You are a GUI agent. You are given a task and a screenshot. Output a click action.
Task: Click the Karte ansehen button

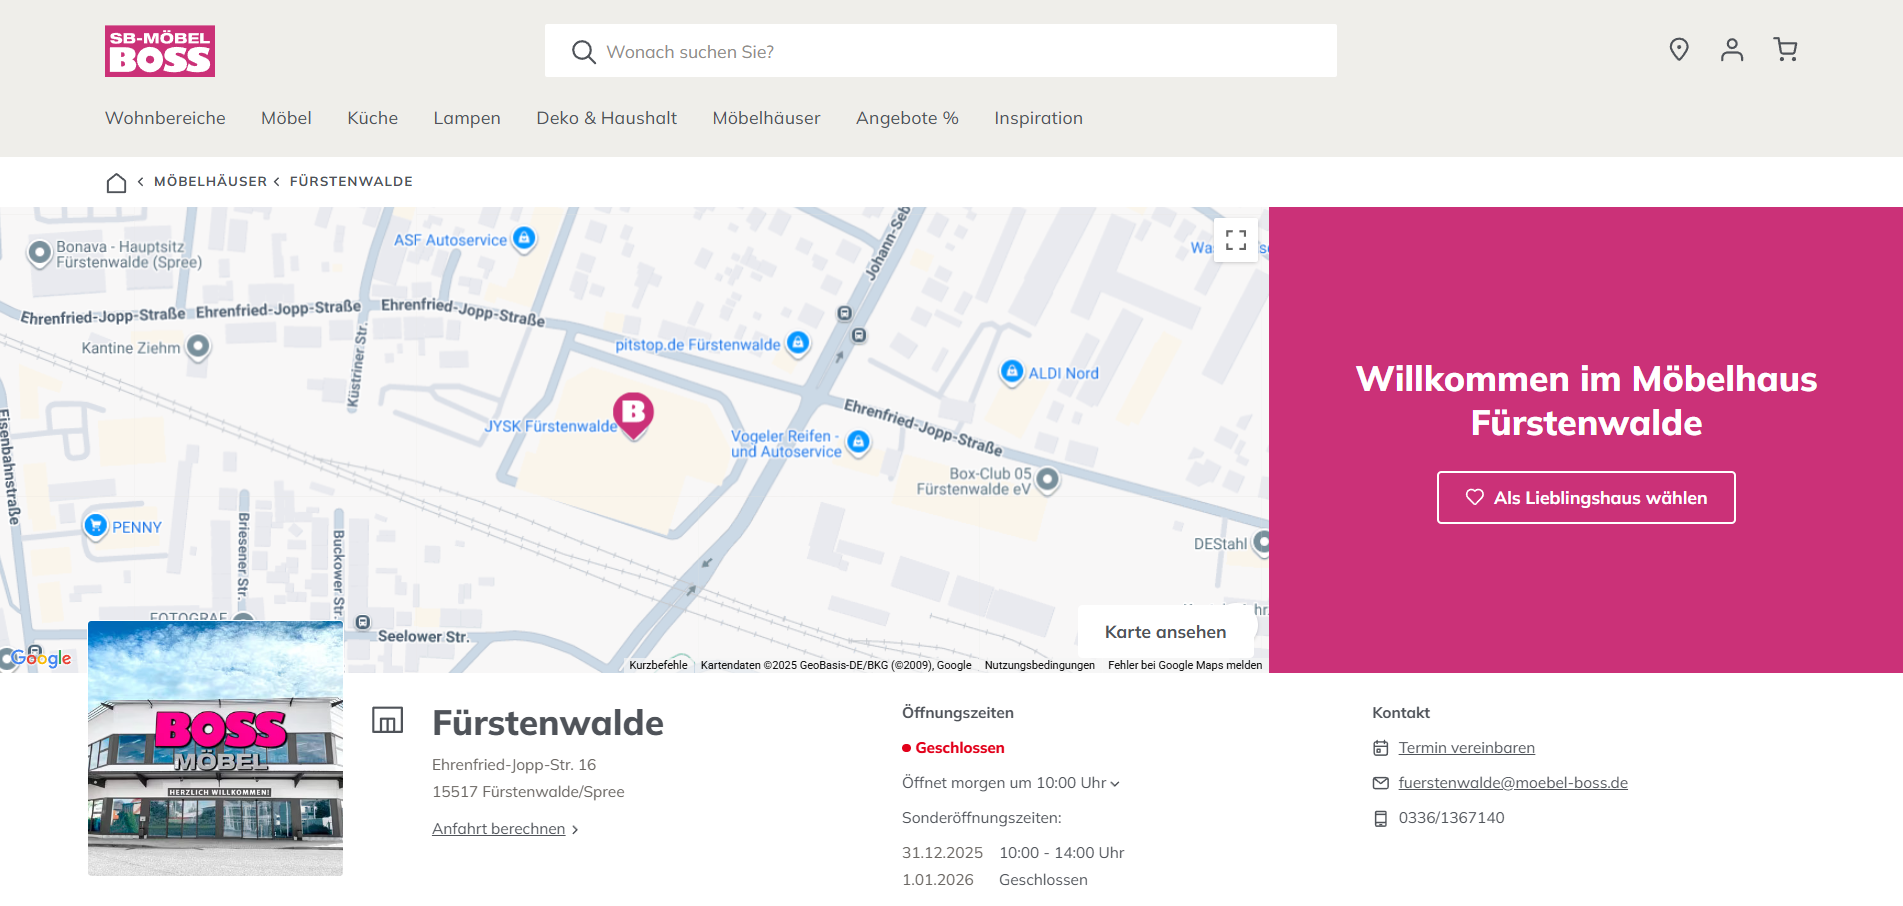pyautogui.click(x=1165, y=632)
